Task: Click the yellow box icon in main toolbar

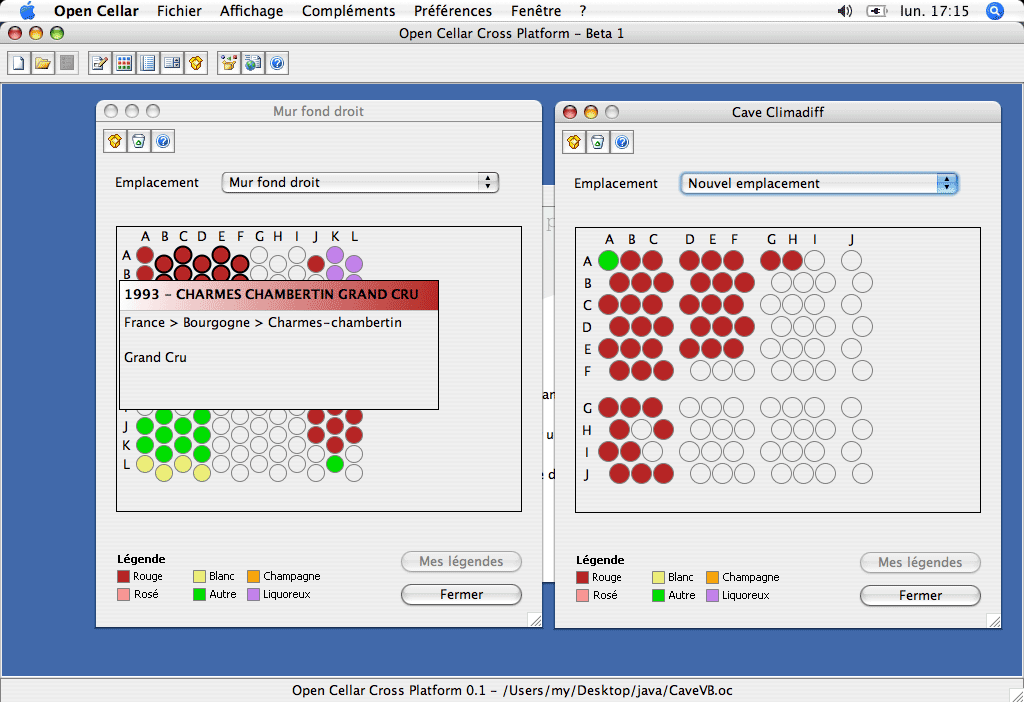Action: click(196, 63)
